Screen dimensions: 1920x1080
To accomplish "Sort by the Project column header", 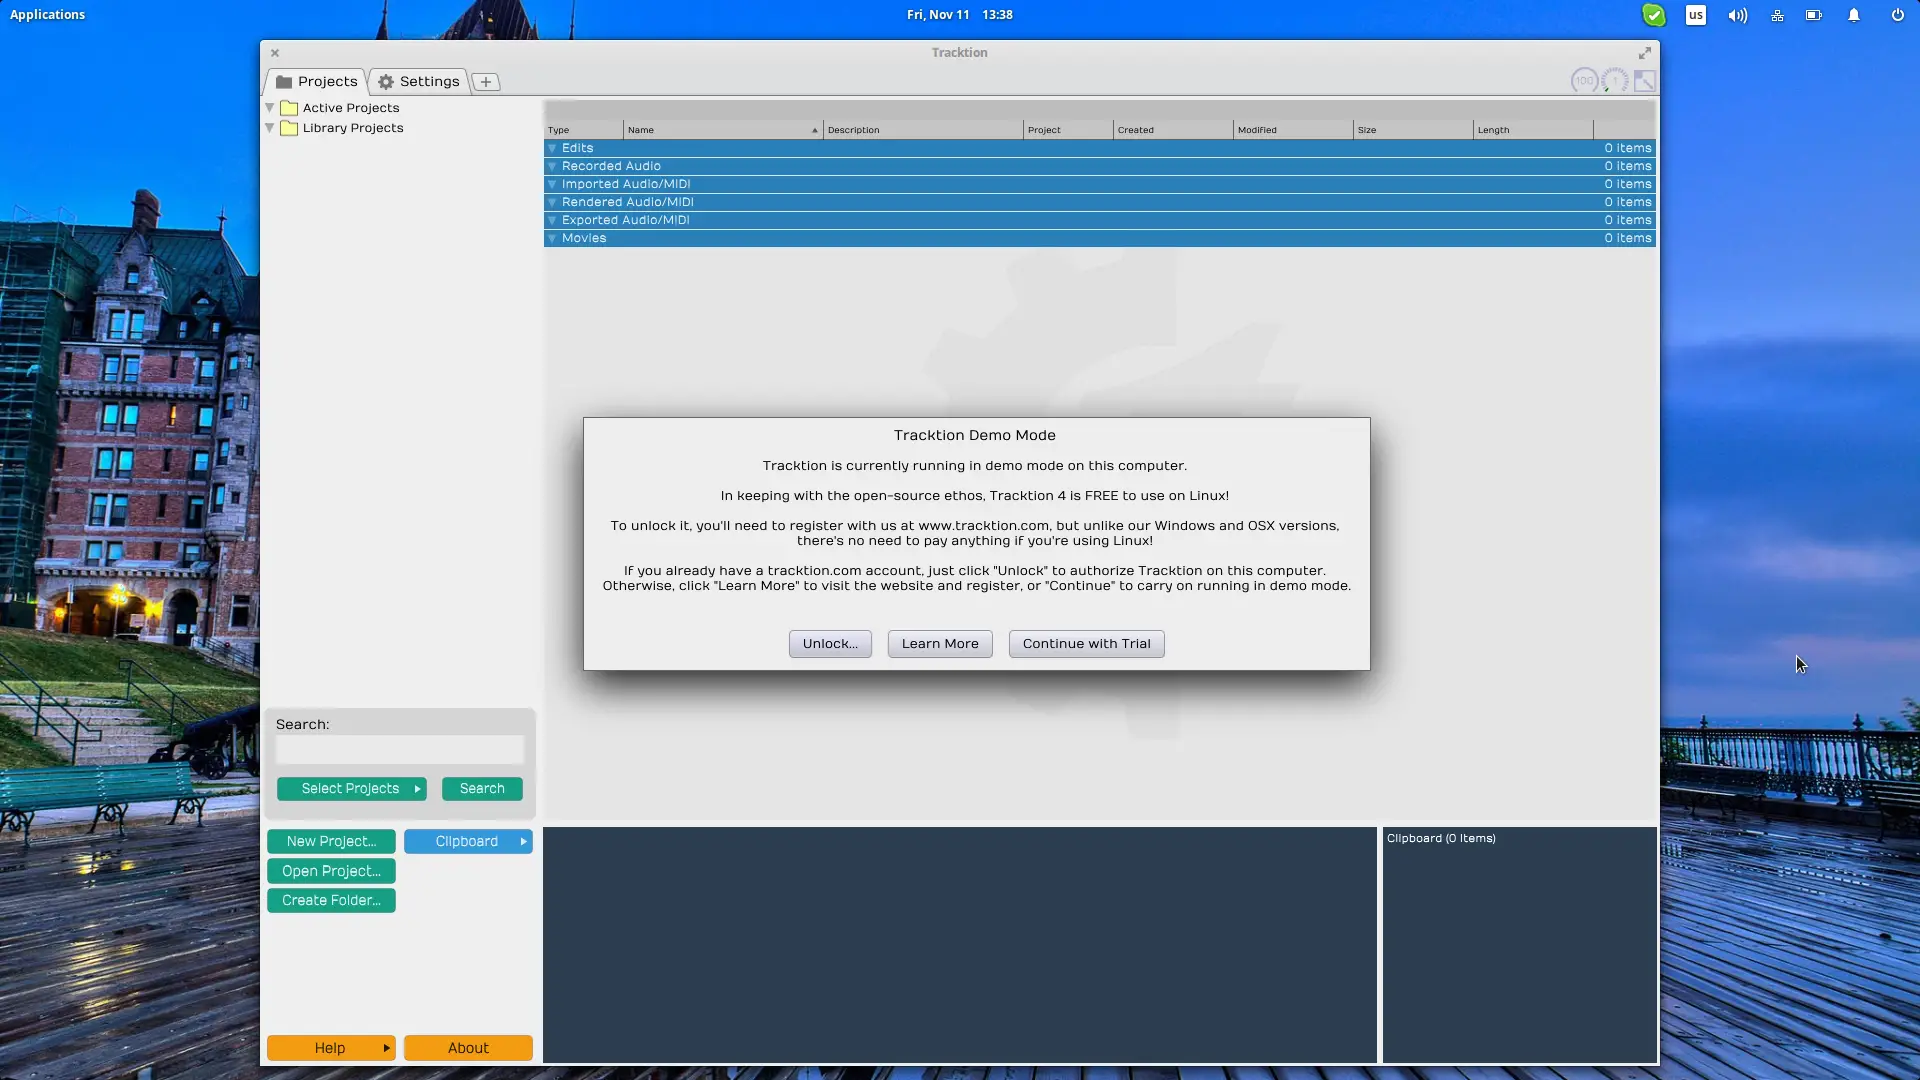I will pyautogui.click(x=1068, y=130).
